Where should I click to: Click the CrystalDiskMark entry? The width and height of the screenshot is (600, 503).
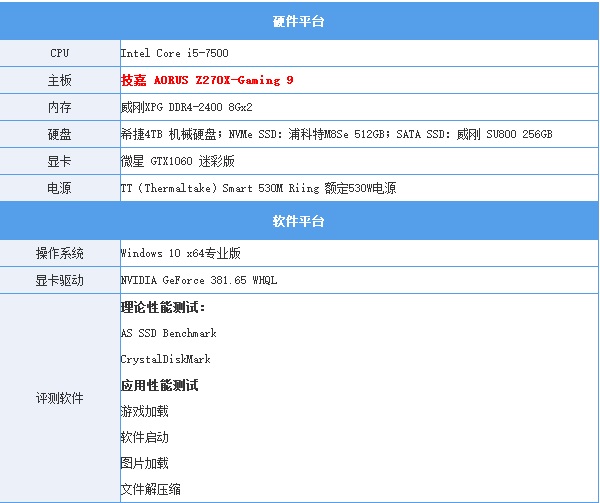pyautogui.click(x=165, y=359)
